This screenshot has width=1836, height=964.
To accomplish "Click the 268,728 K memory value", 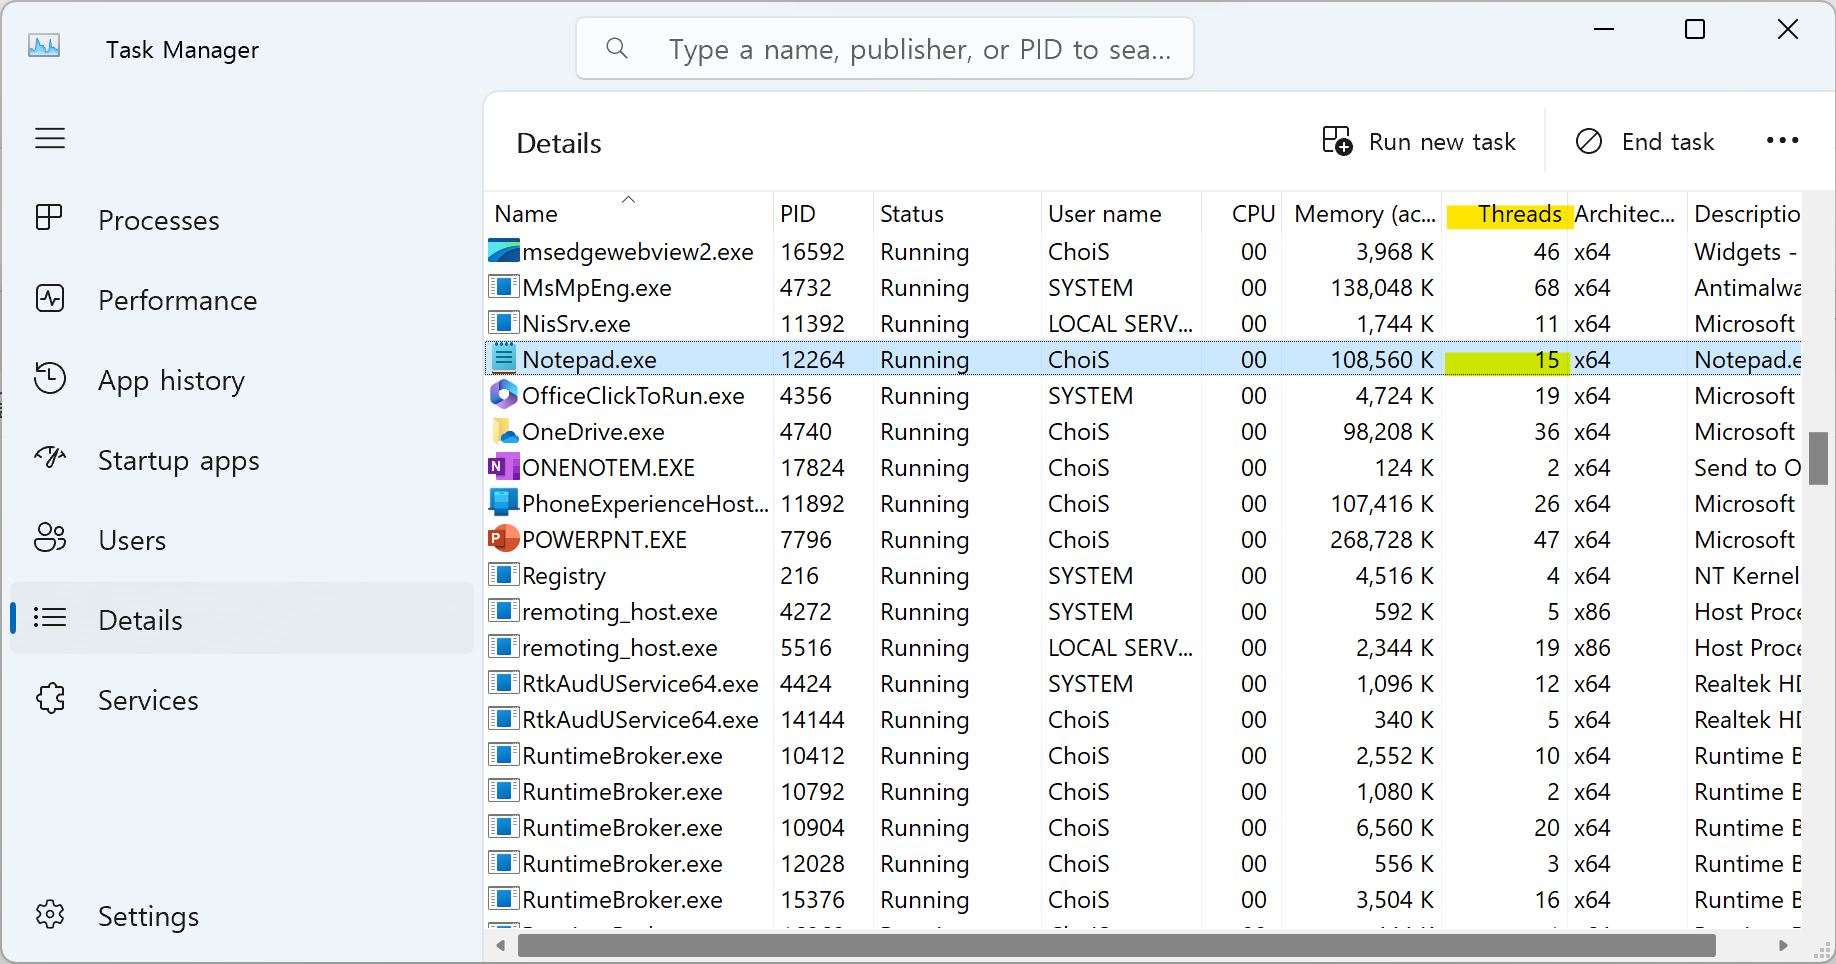I will point(1381,539).
